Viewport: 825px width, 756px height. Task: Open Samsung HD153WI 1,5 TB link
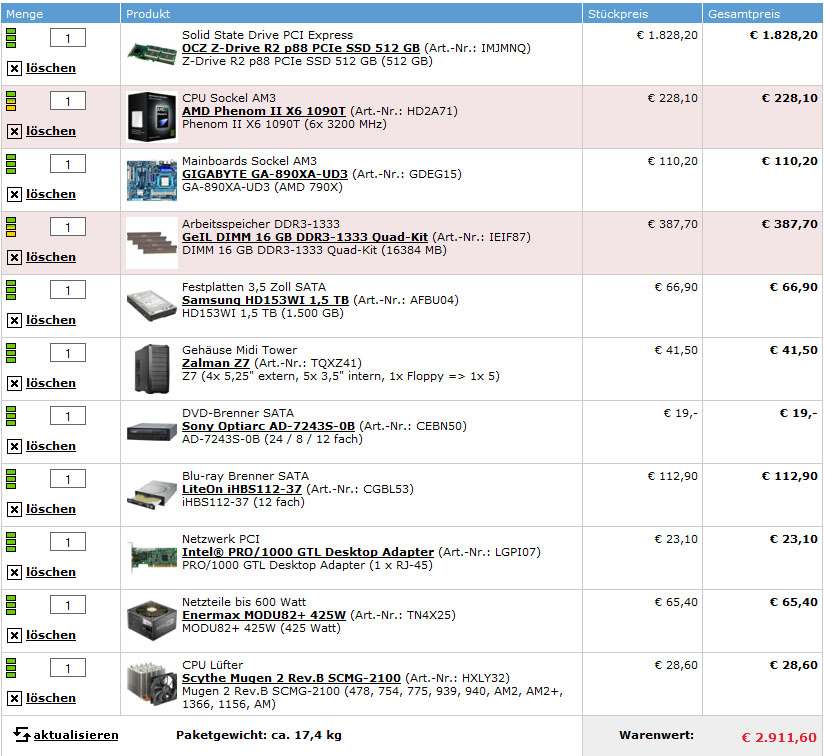(265, 300)
